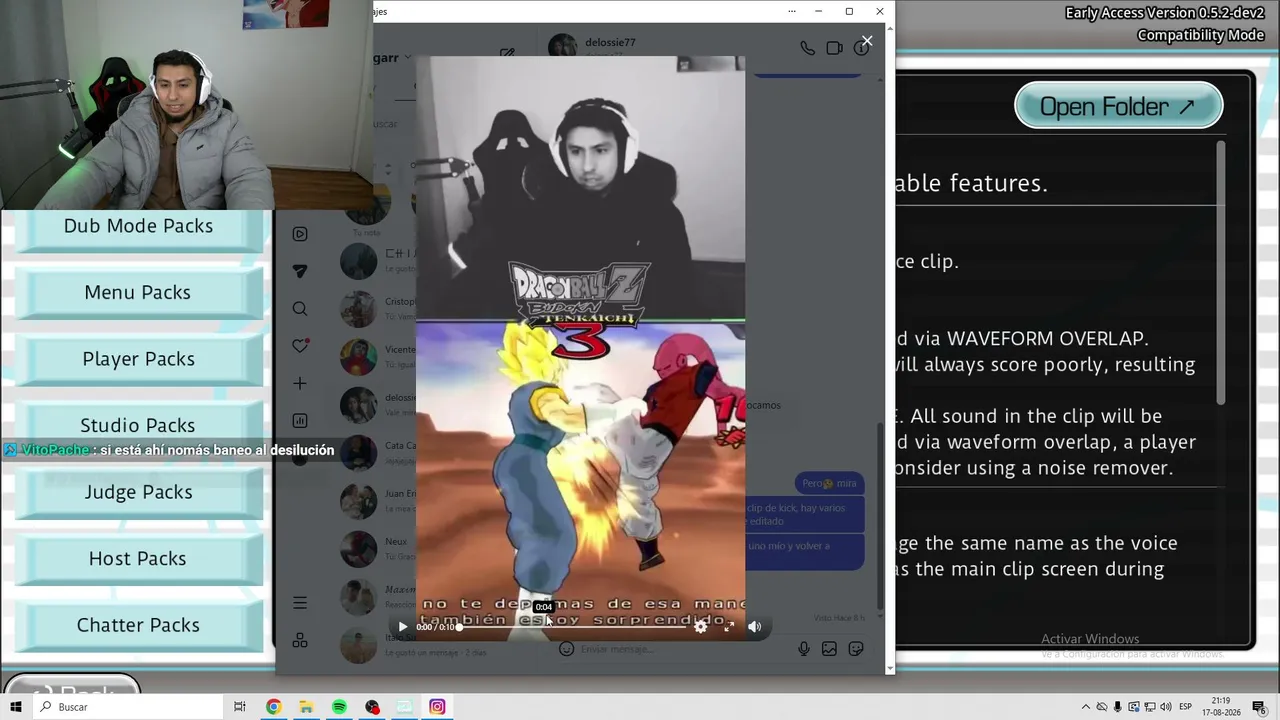1280x720 pixels.
Task: Compose a new Instagram message
Action: tap(507, 53)
